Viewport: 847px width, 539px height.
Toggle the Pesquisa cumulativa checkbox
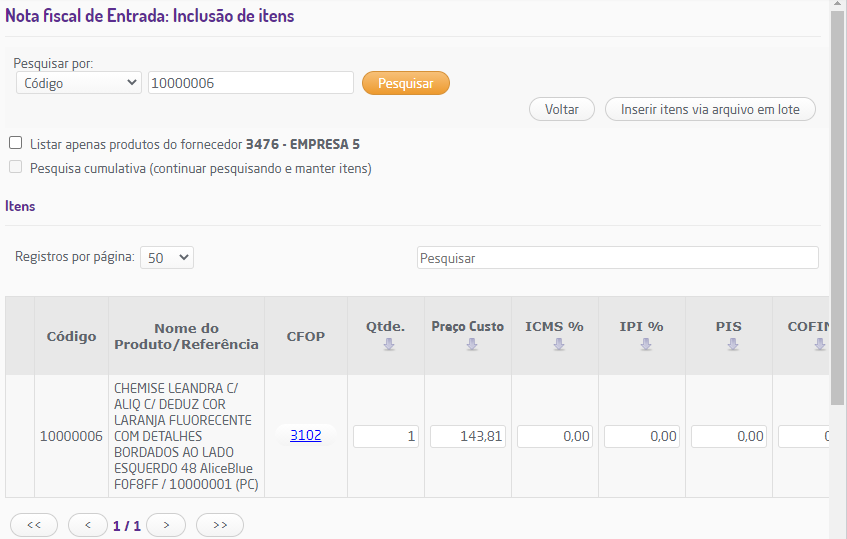pyautogui.click(x=16, y=168)
